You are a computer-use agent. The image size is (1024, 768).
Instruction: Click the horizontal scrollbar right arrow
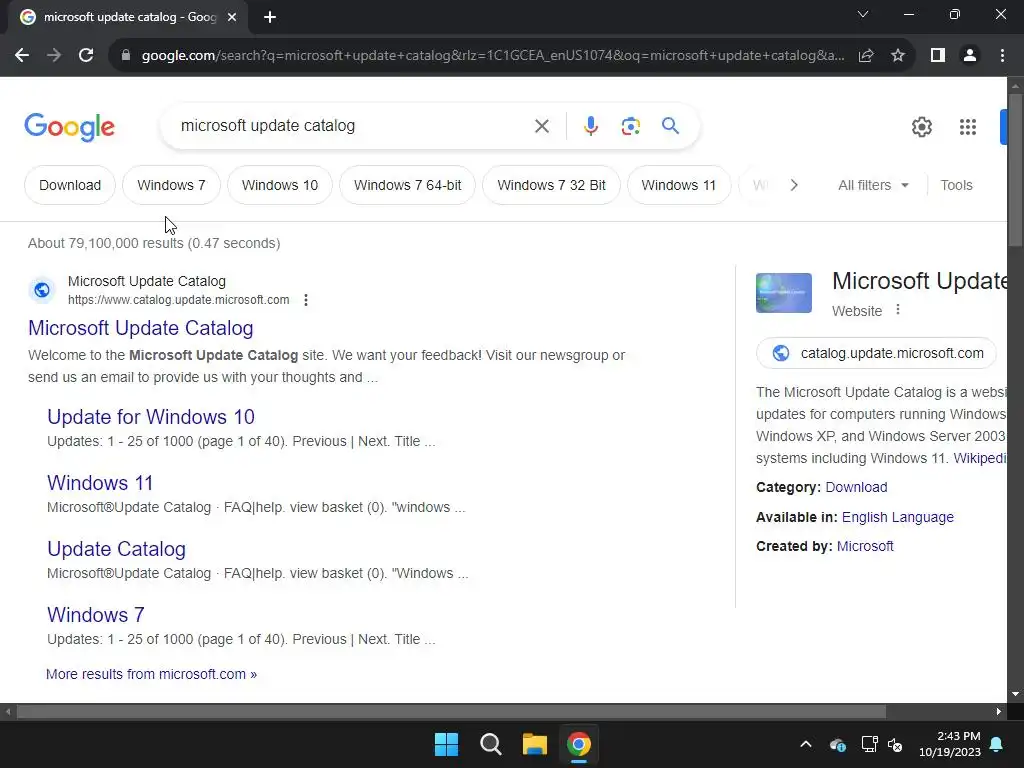coord(999,711)
